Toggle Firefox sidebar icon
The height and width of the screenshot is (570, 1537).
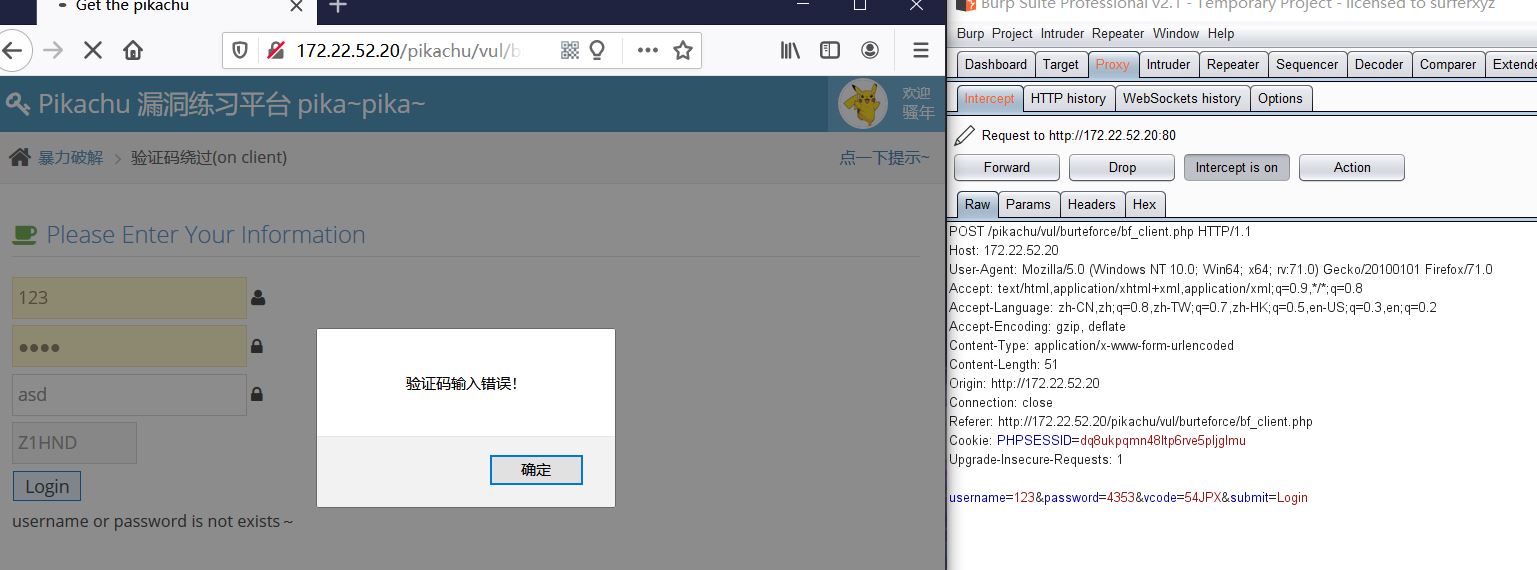click(x=830, y=50)
